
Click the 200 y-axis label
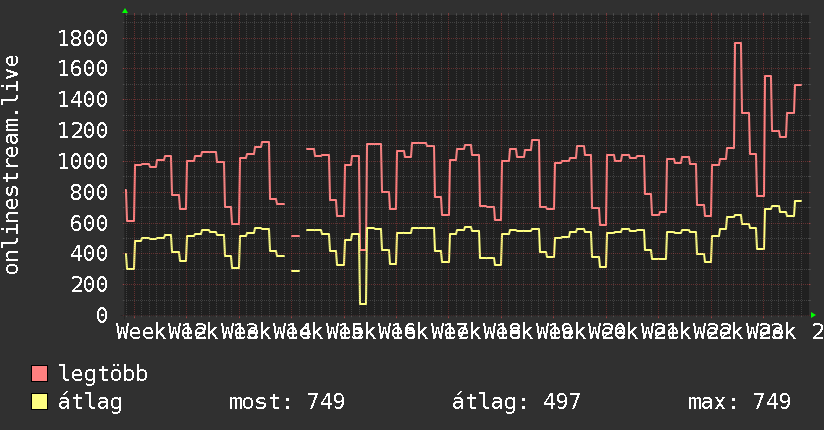pos(89,284)
